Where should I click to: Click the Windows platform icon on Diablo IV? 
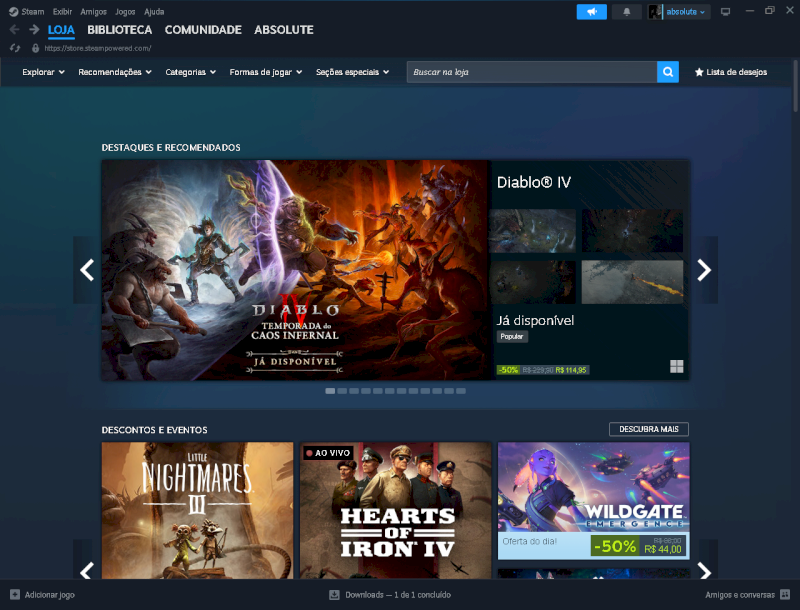tap(677, 366)
